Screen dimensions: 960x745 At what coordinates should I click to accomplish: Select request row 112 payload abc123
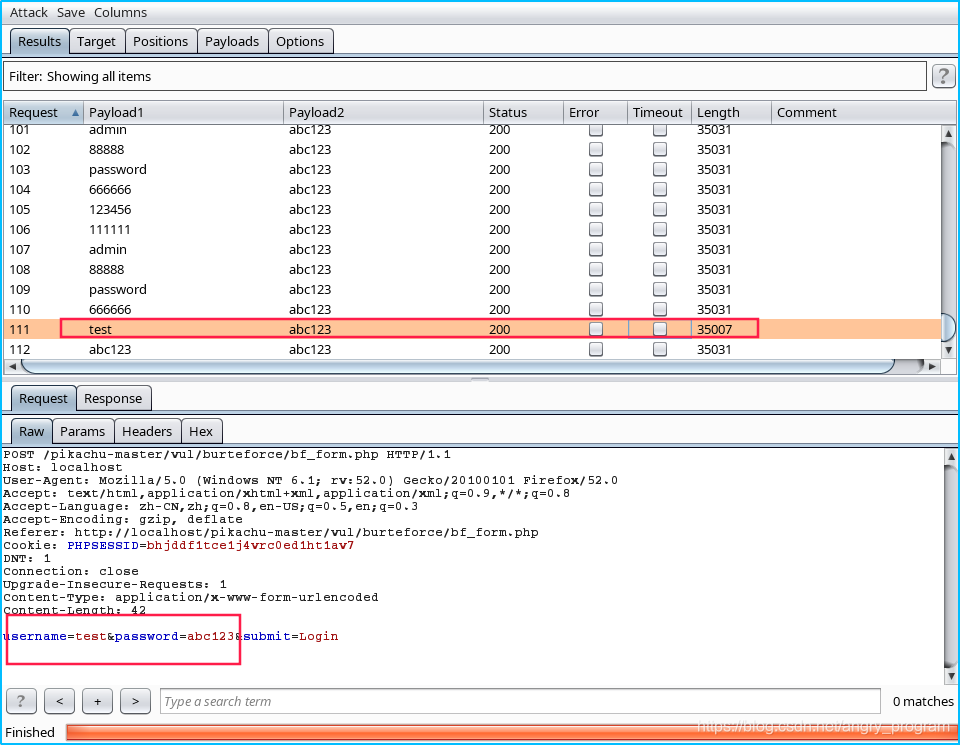click(472, 350)
